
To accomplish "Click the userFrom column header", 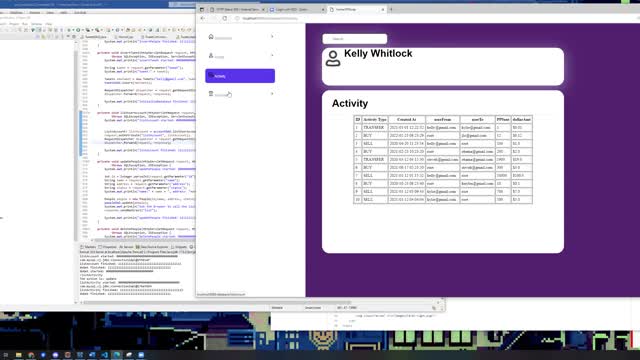I will pyautogui.click(x=442, y=120).
